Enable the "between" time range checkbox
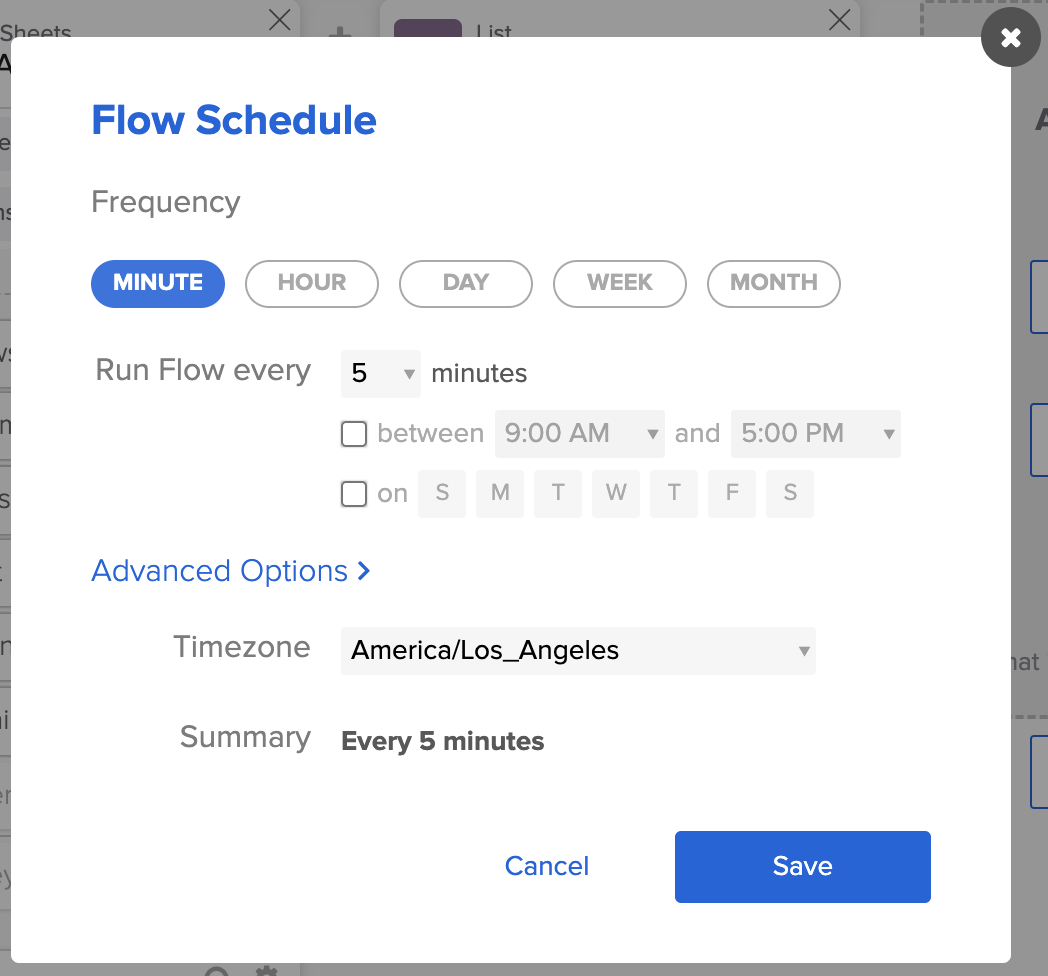The image size is (1048, 976). tap(354, 434)
